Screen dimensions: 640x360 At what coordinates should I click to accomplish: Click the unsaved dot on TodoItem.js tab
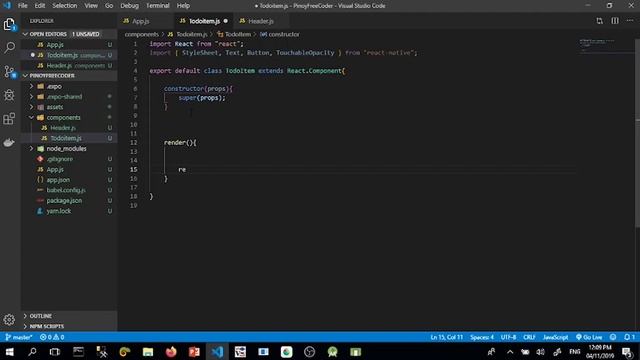pos(225,21)
